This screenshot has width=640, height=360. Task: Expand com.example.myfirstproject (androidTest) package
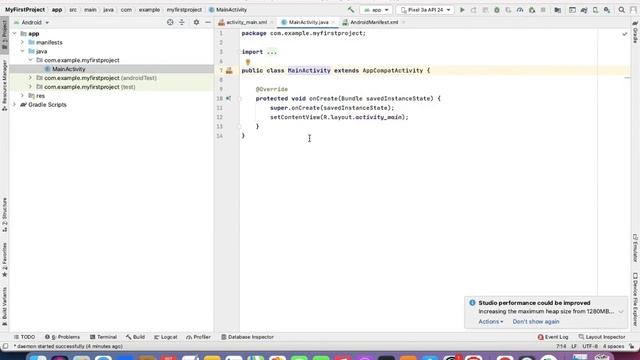click(30, 78)
